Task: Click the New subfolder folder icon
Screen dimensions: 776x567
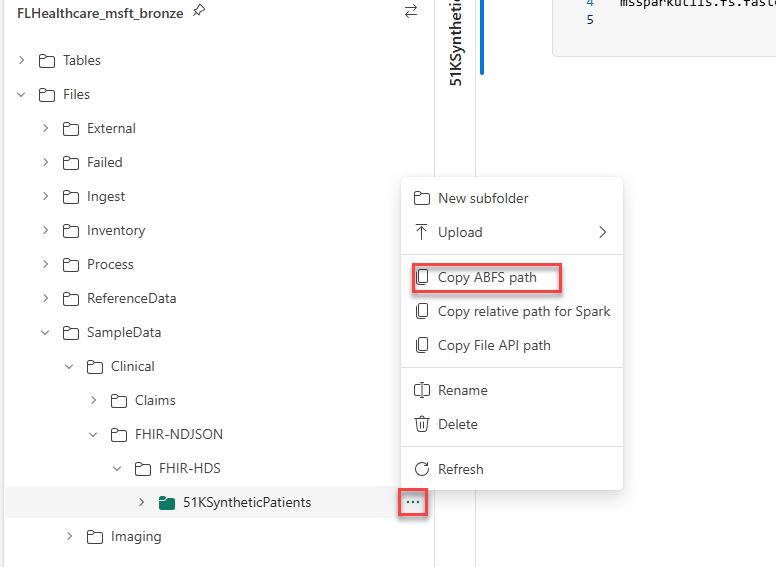Action: (422, 198)
